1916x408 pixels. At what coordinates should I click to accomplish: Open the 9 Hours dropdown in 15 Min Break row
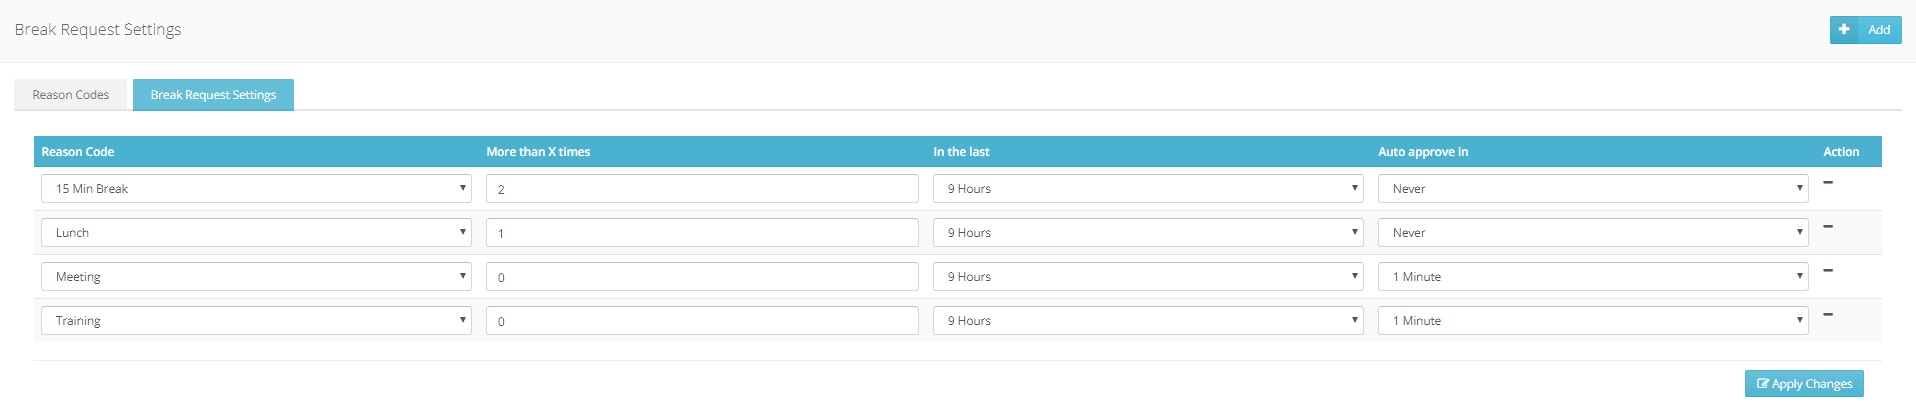[1147, 189]
